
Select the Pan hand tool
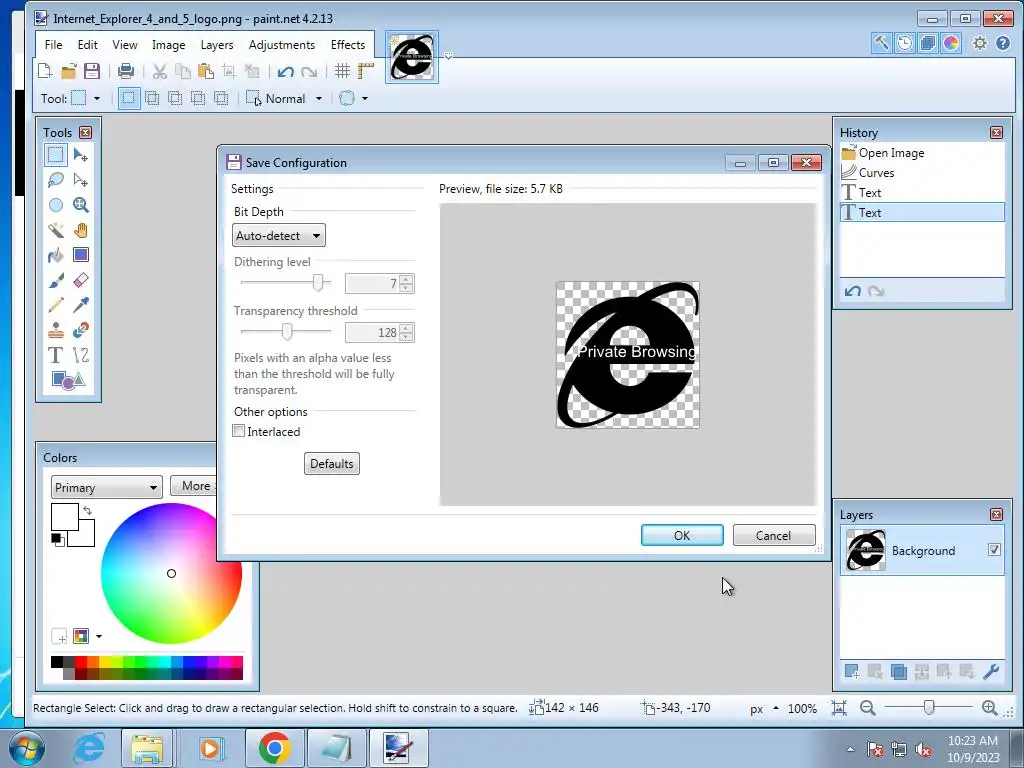click(x=81, y=230)
